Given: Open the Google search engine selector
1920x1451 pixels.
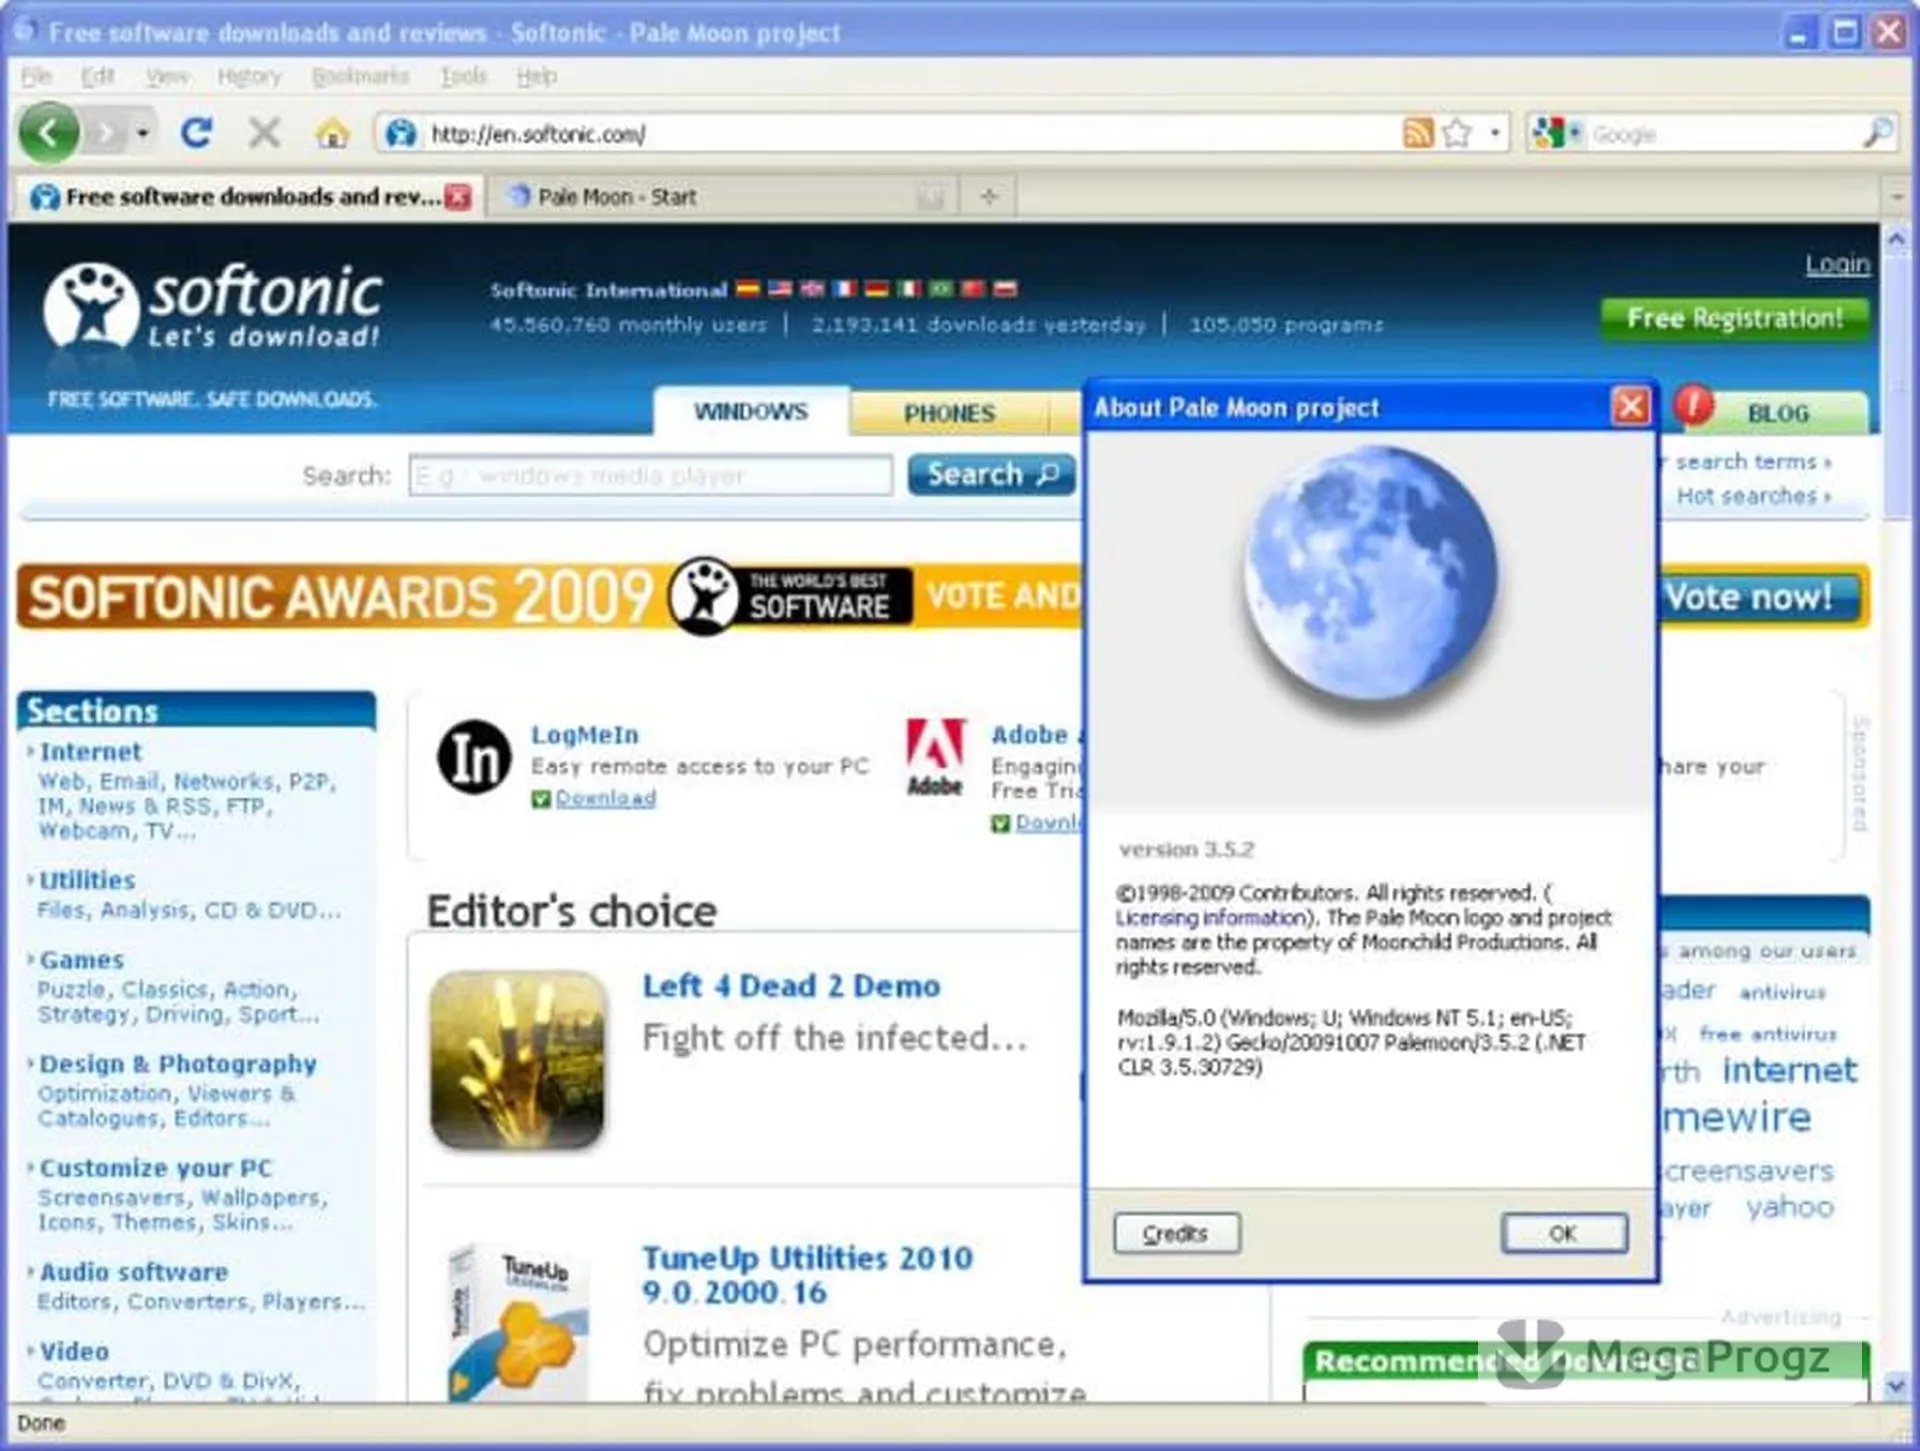Looking at the screenshot, I should (x=1556, y=133).
